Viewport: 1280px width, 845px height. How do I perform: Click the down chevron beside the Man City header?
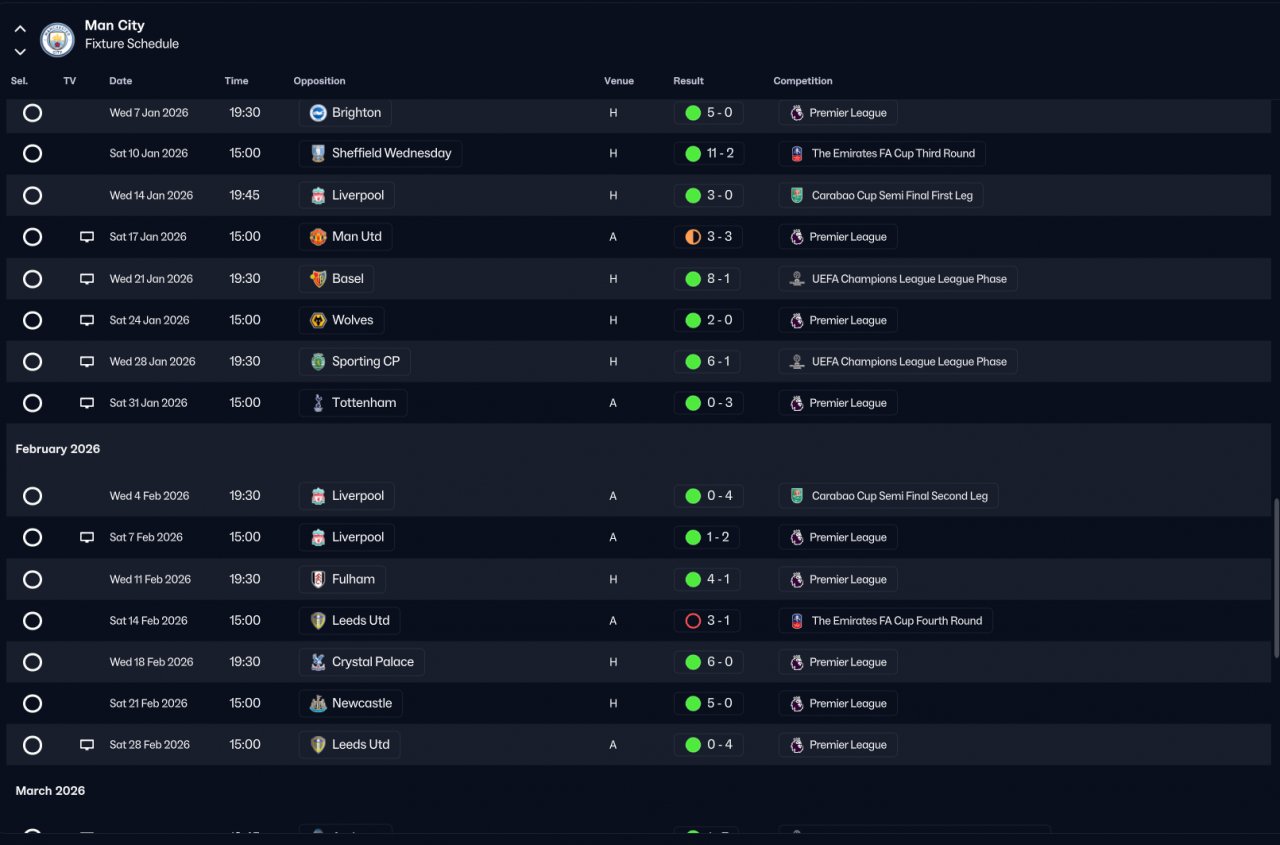(20, 51)
